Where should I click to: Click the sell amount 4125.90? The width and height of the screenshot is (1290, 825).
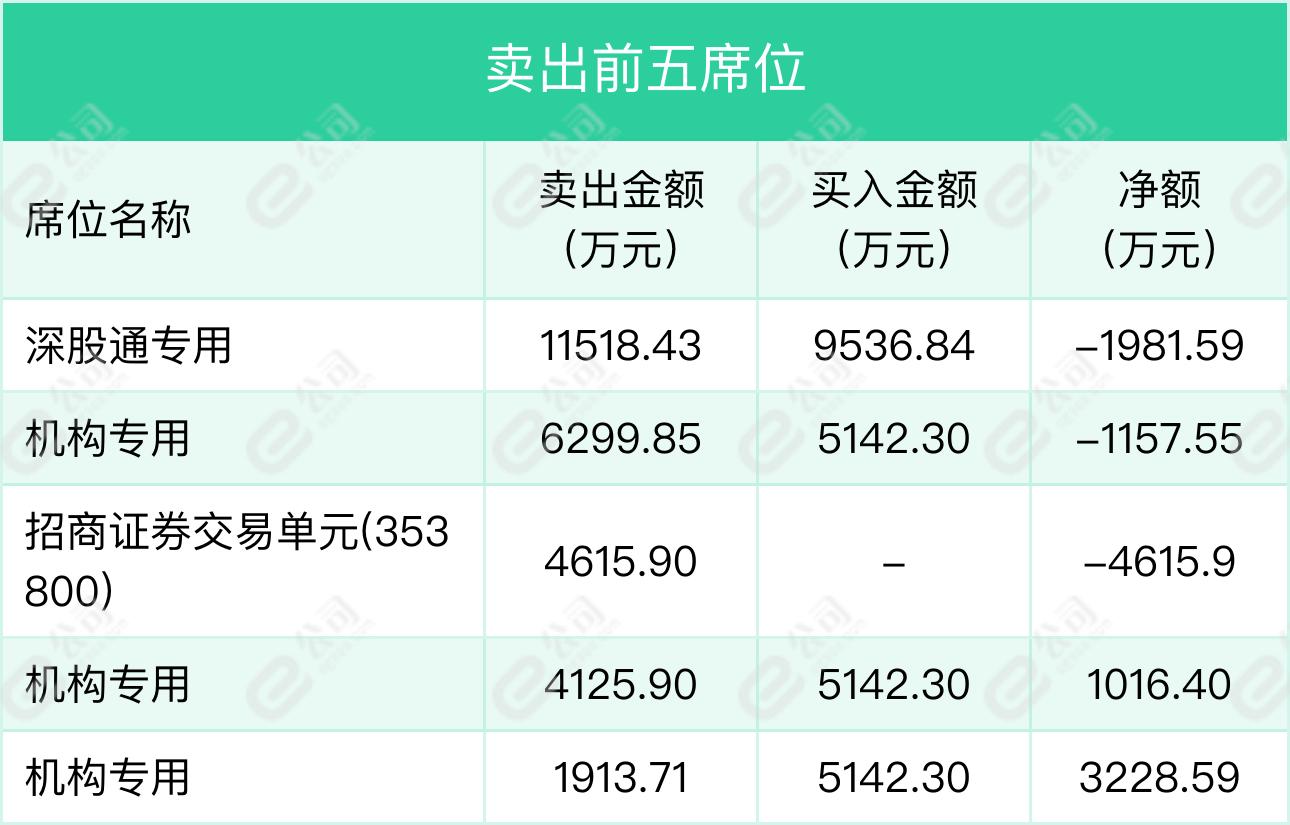click(x=621, y=685)
